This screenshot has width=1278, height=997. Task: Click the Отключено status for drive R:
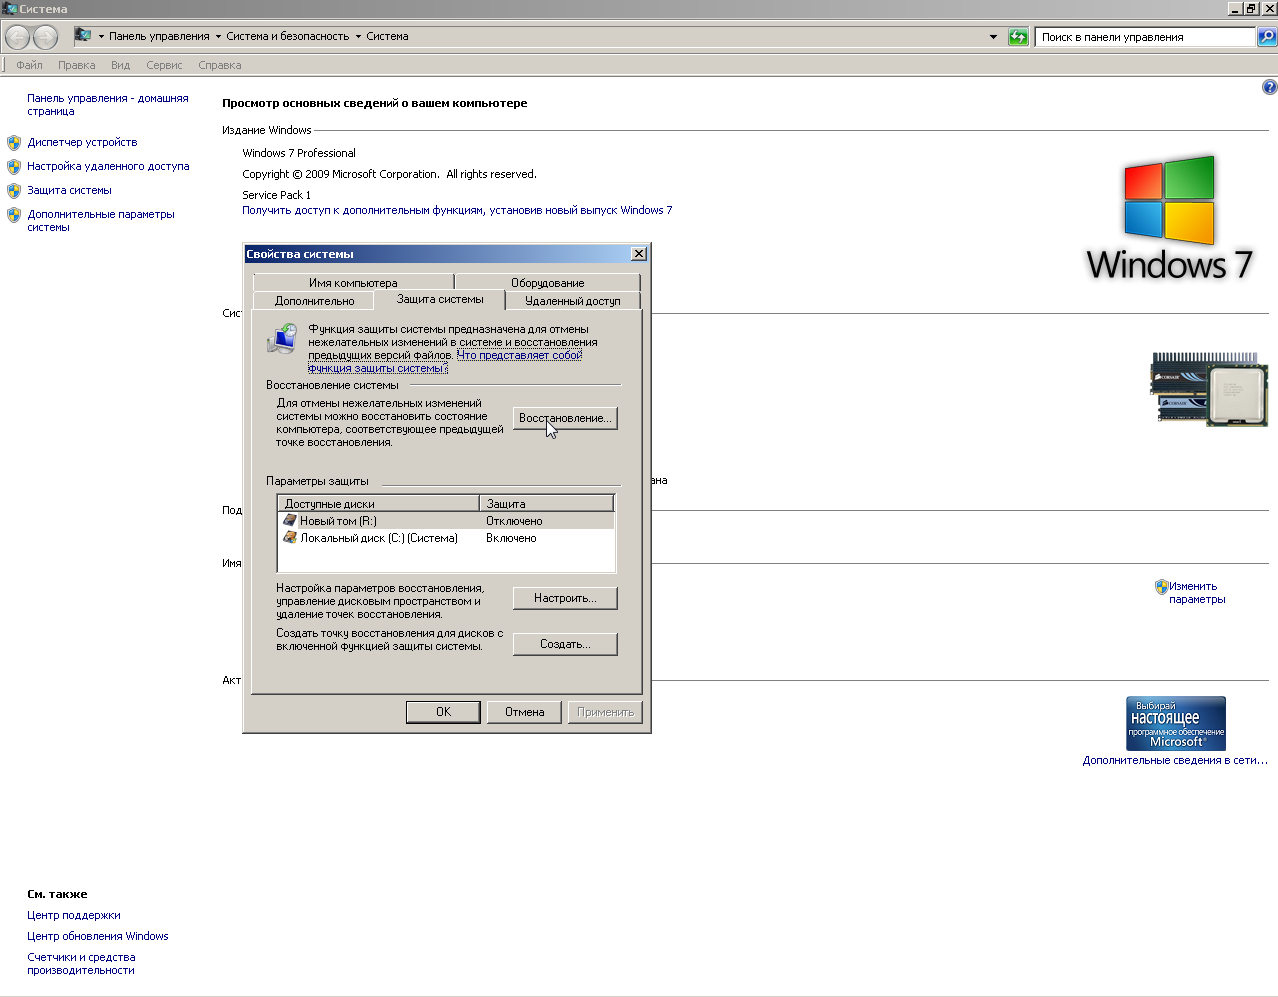[x=514, y=521]
